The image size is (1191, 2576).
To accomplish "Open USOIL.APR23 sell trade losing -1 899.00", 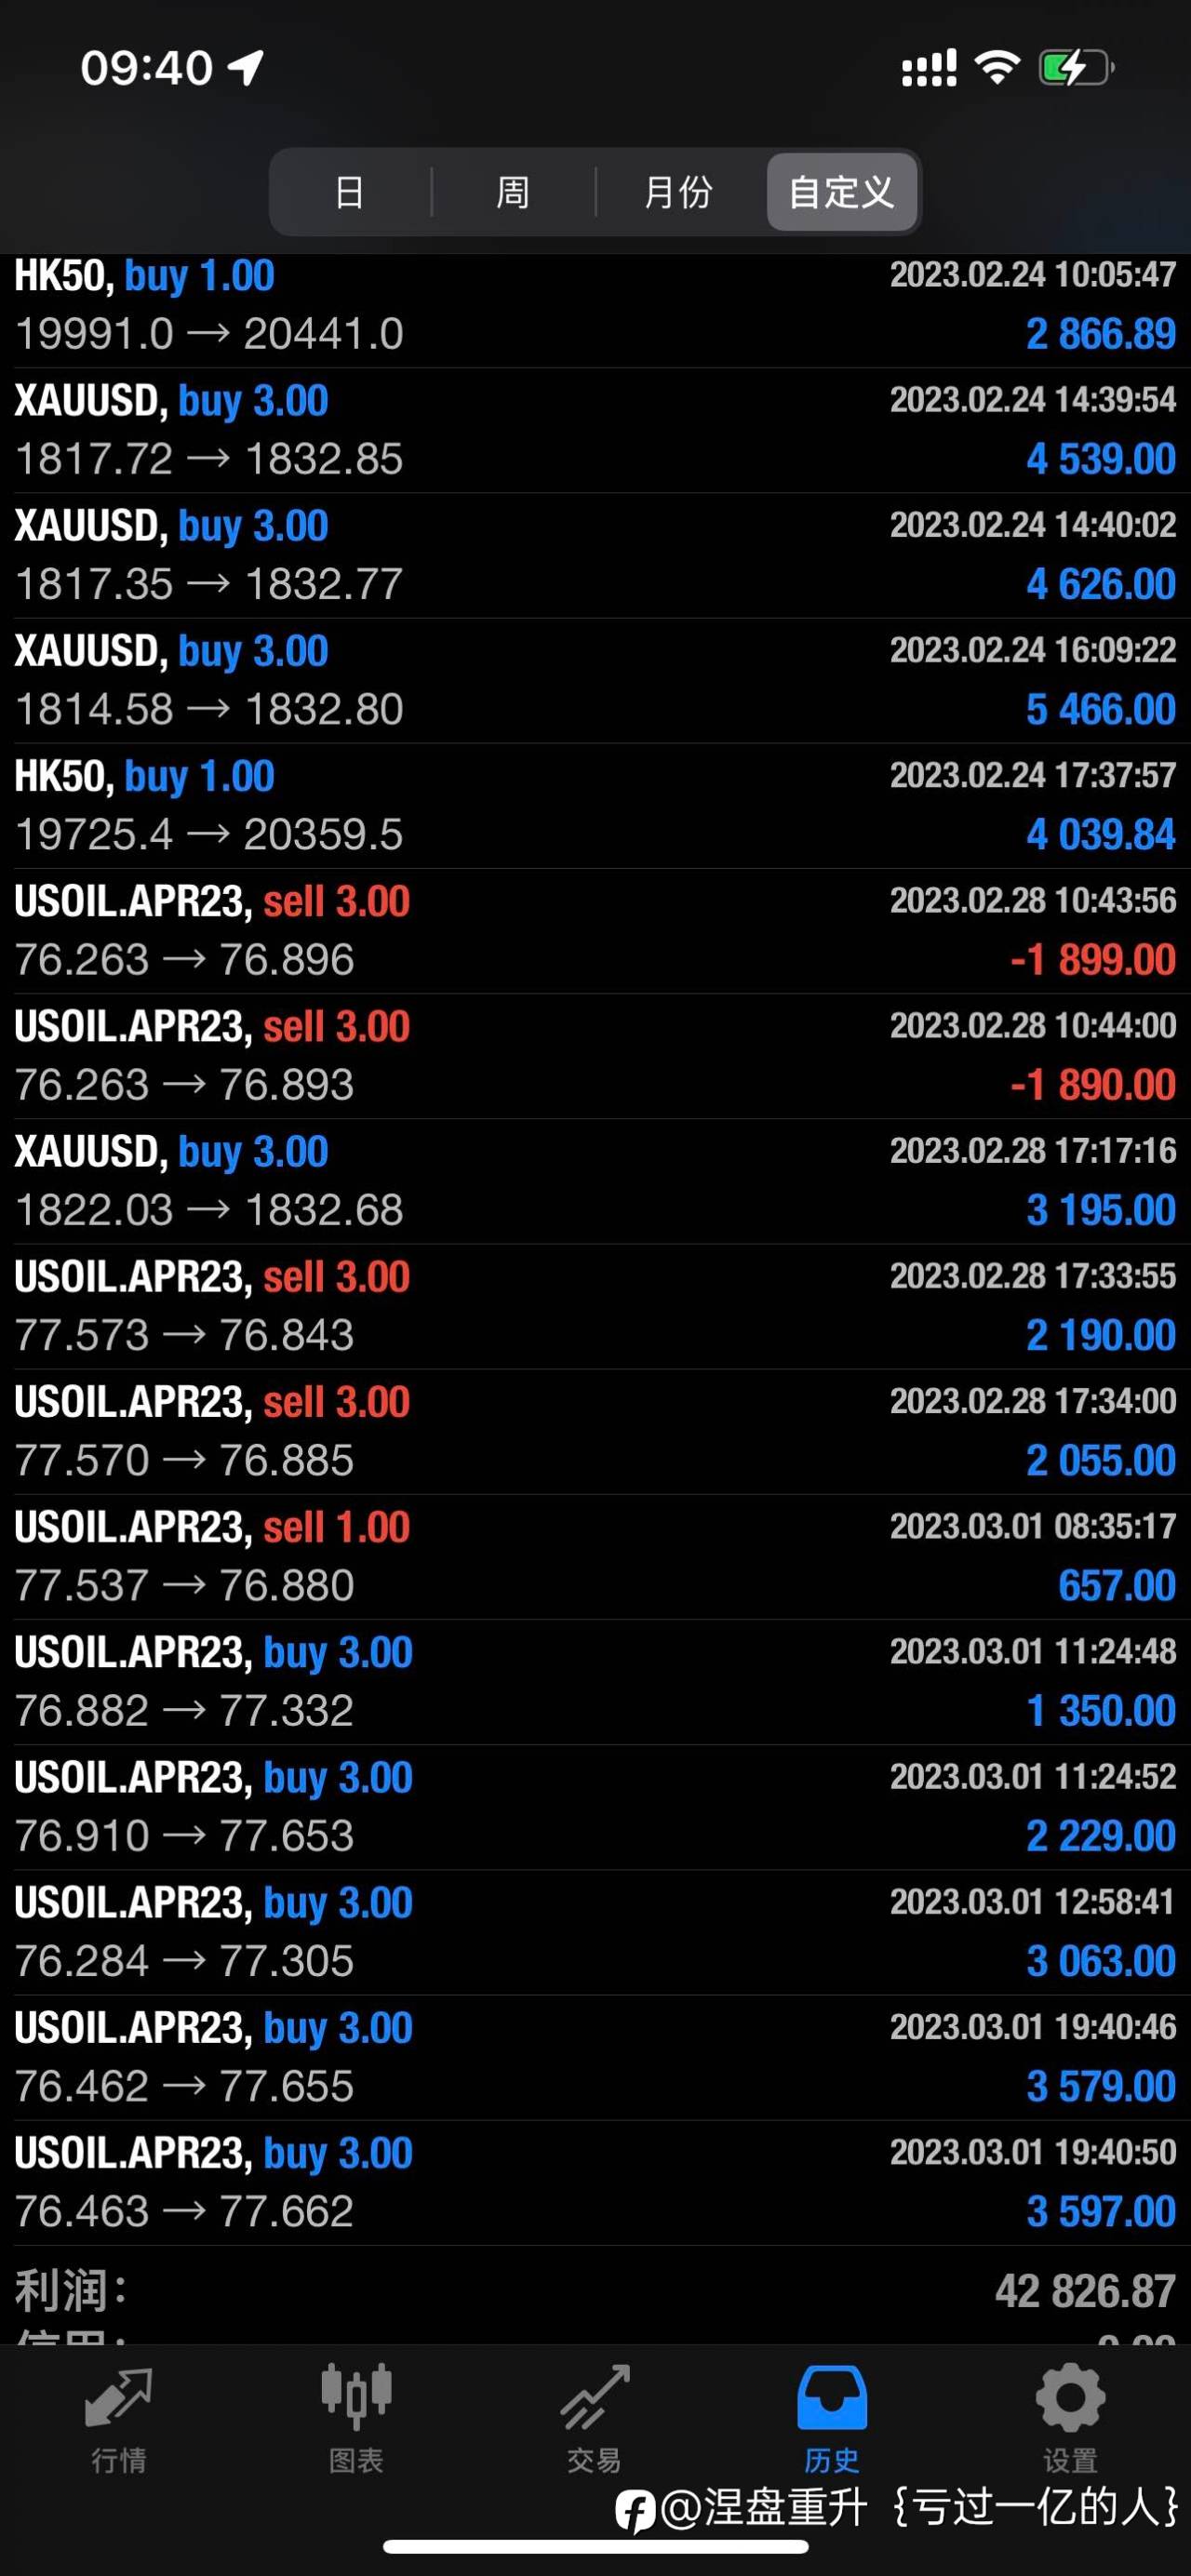I will point(595,930).
